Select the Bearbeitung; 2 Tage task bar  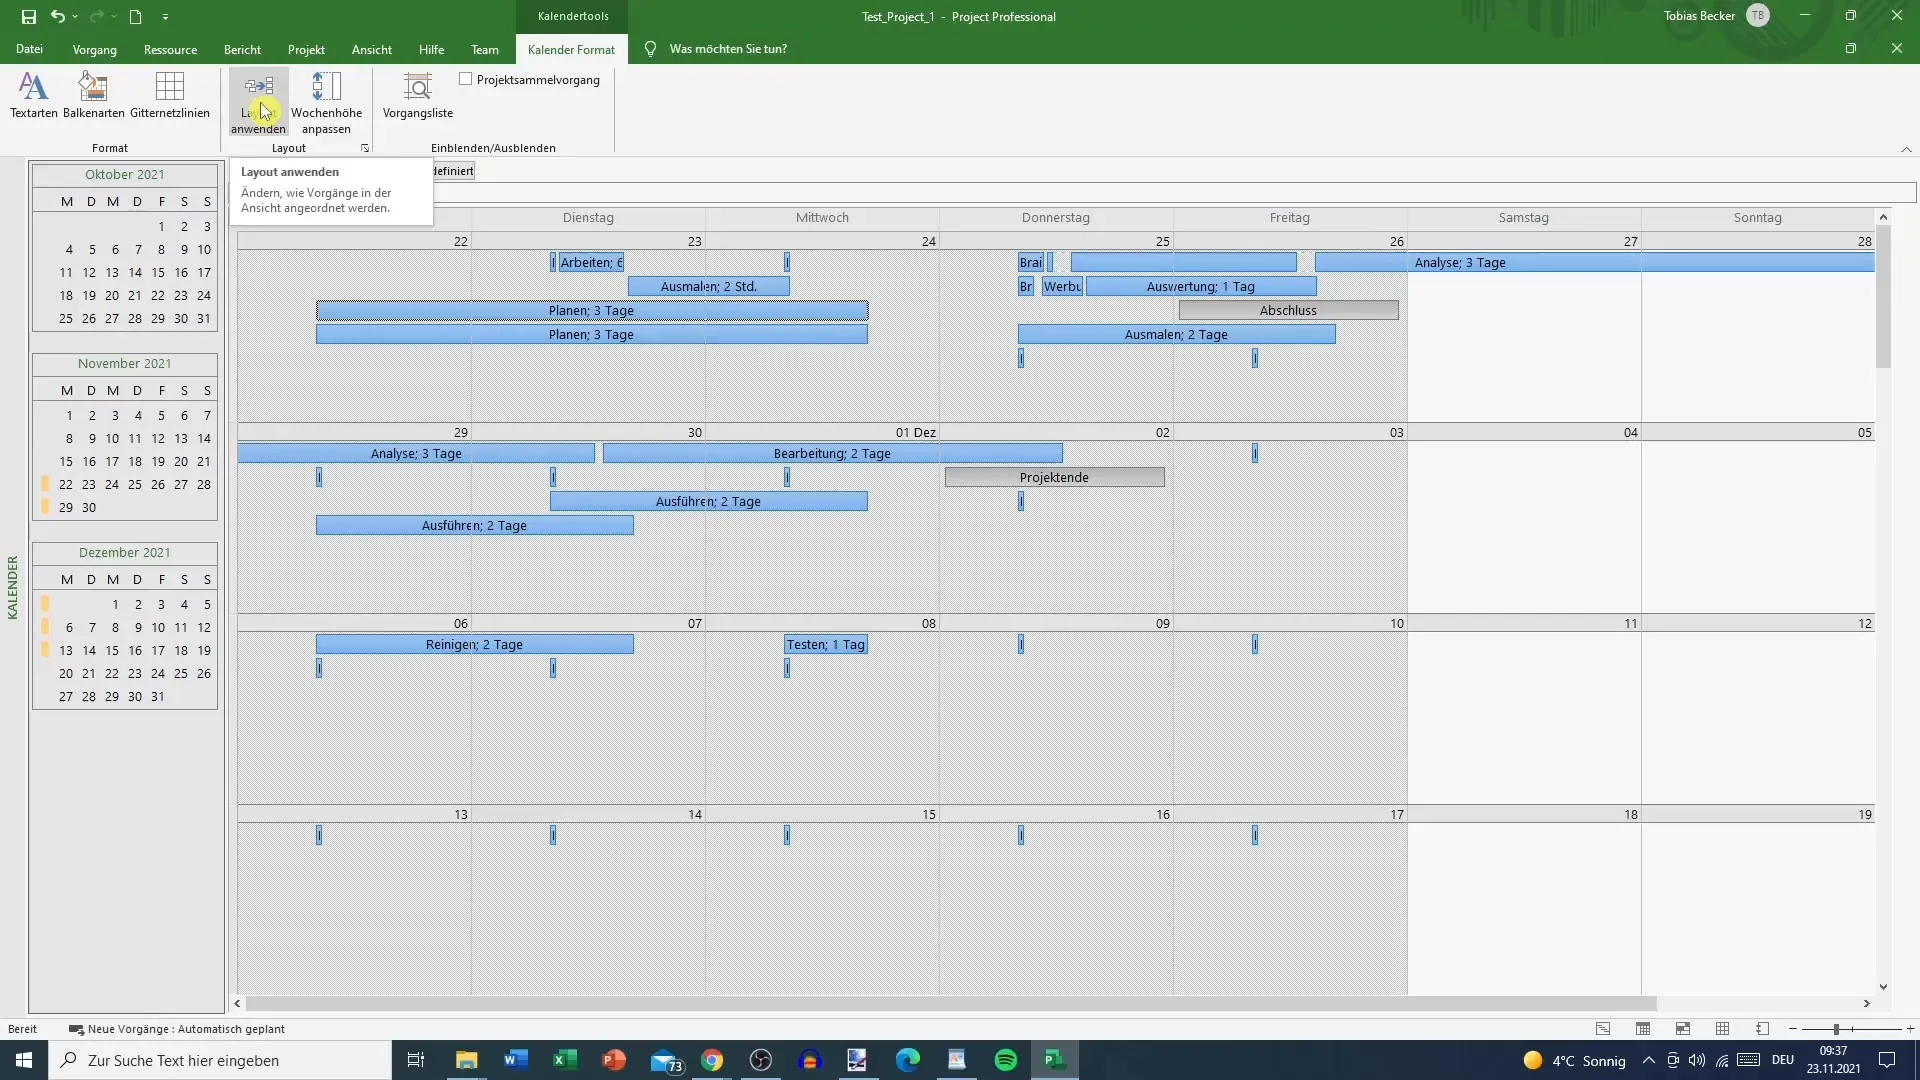[x=832, y=453]
